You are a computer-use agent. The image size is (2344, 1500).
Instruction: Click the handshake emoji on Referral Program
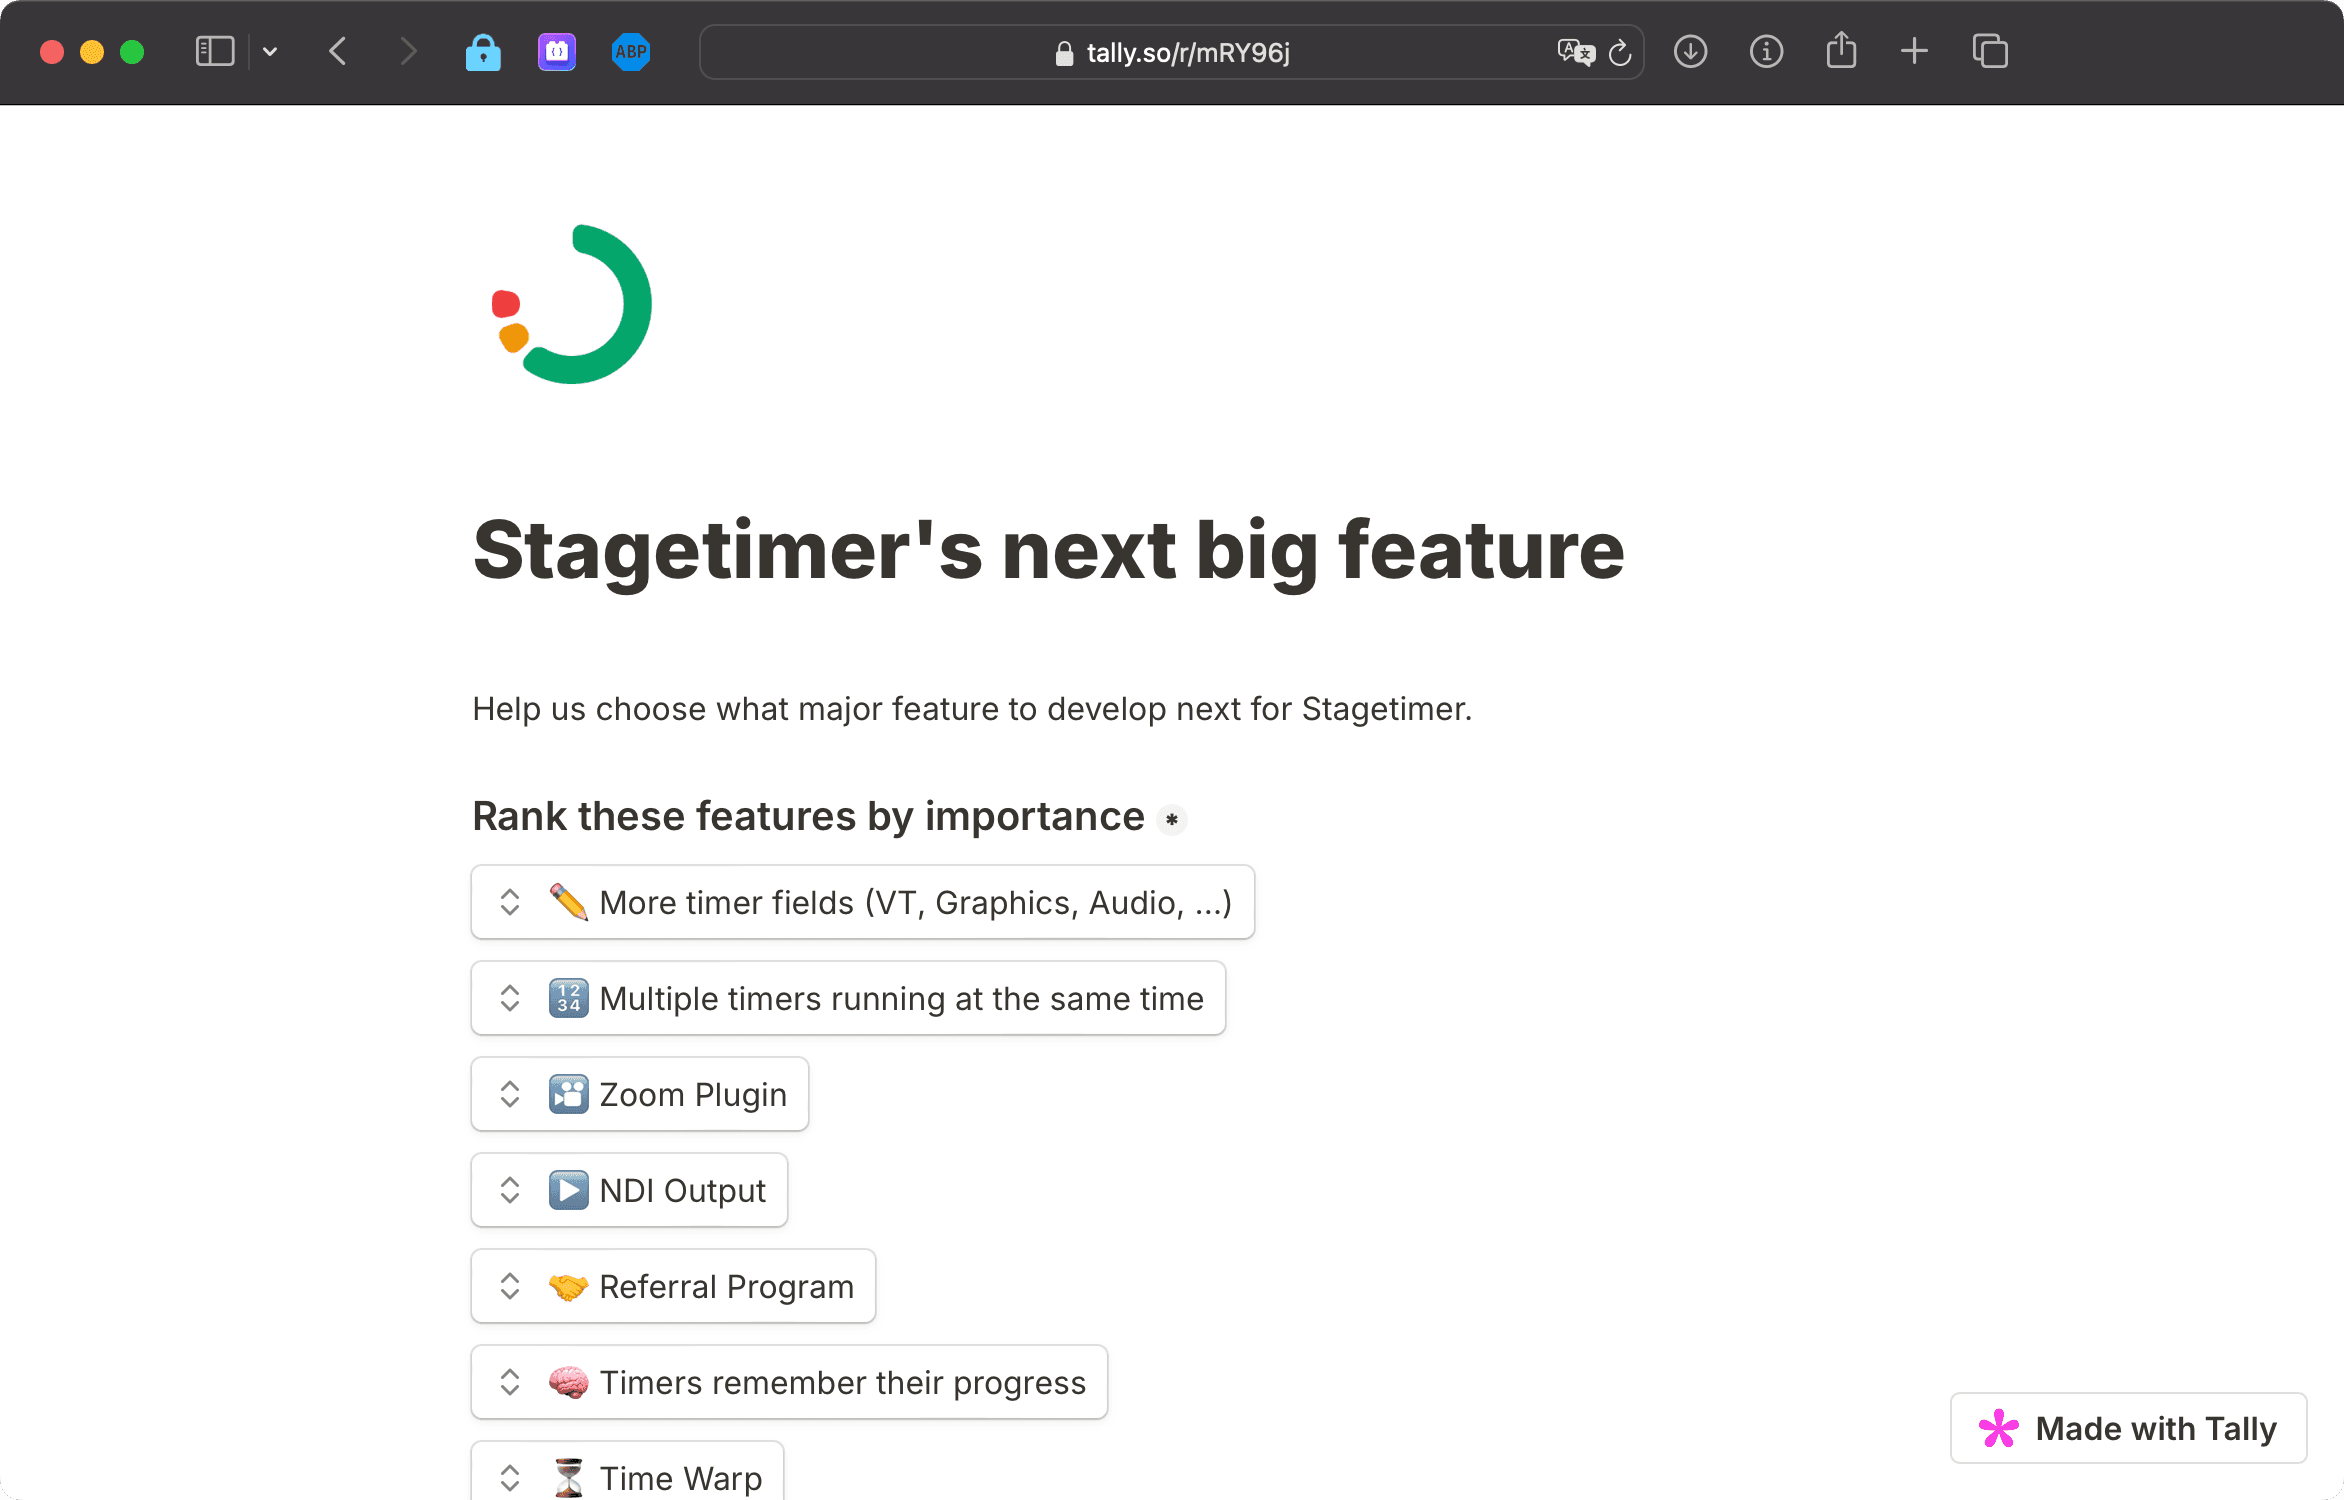569,1286
